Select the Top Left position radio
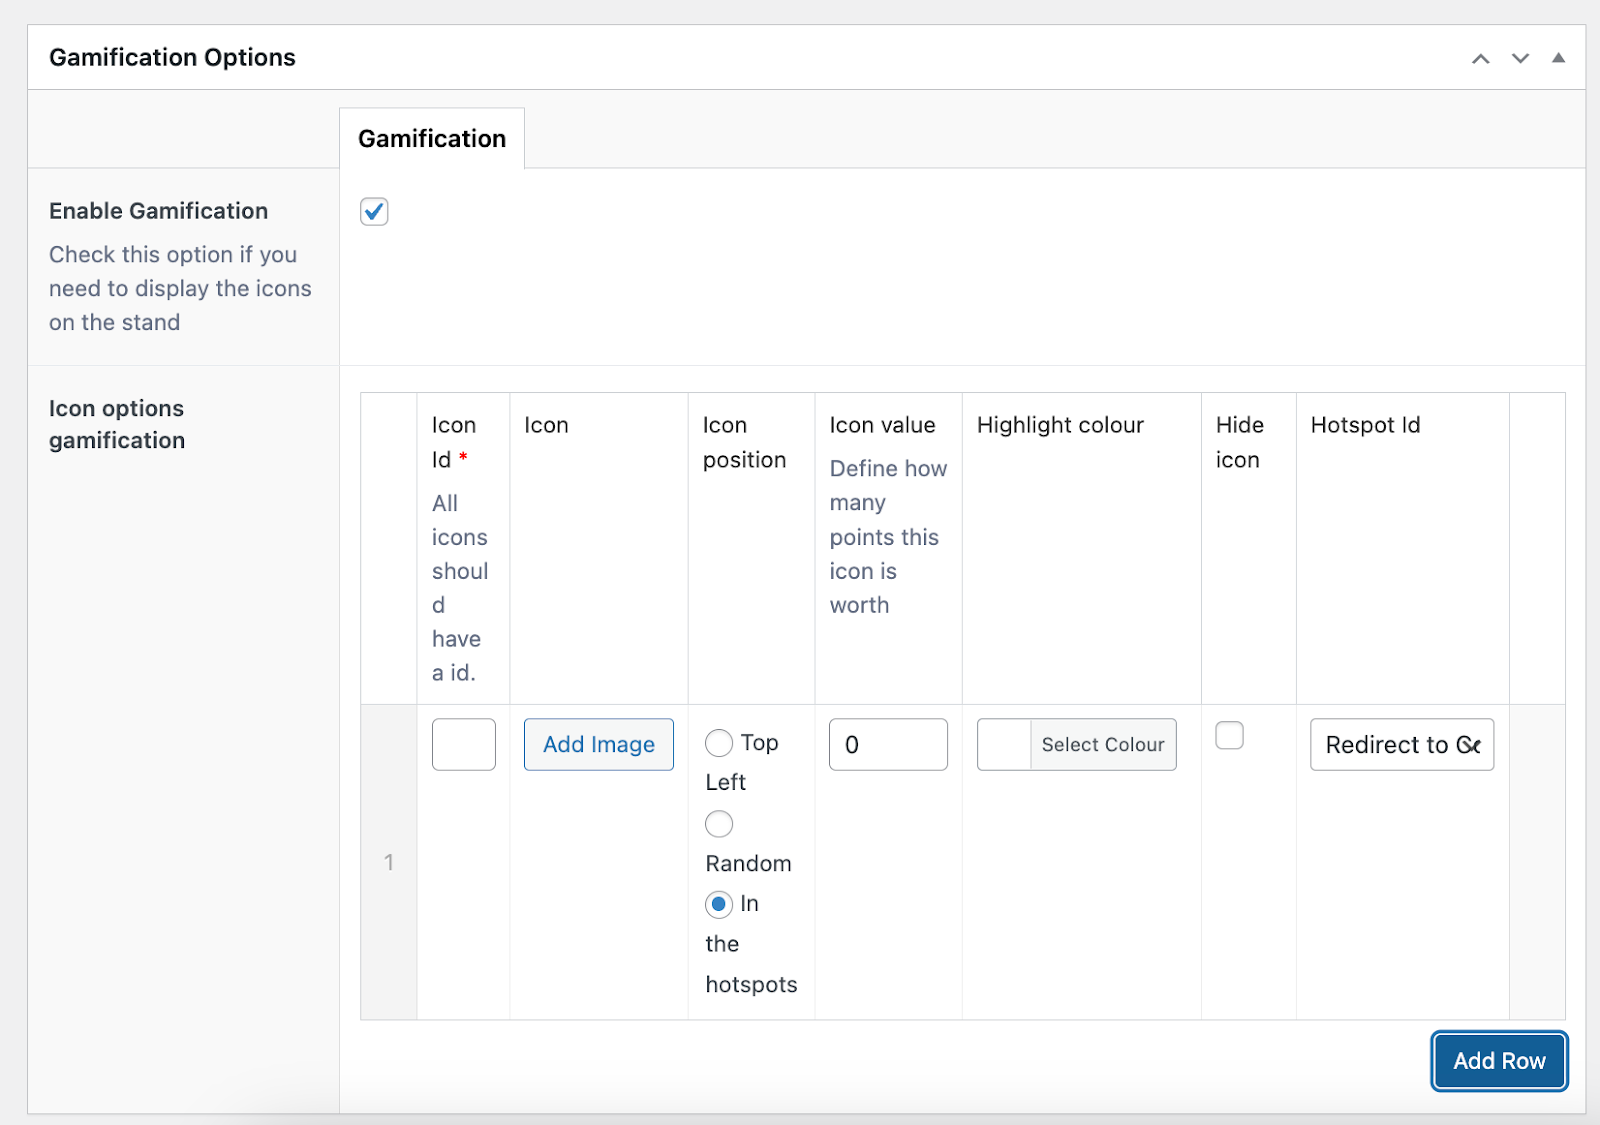The width and height of the screenshot is (1600, 1125). pos(719,743)
